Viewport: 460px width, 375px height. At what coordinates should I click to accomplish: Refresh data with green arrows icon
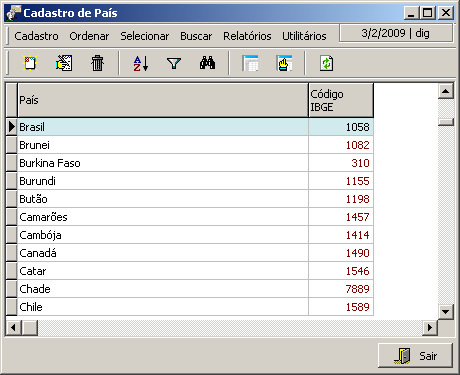326,63
